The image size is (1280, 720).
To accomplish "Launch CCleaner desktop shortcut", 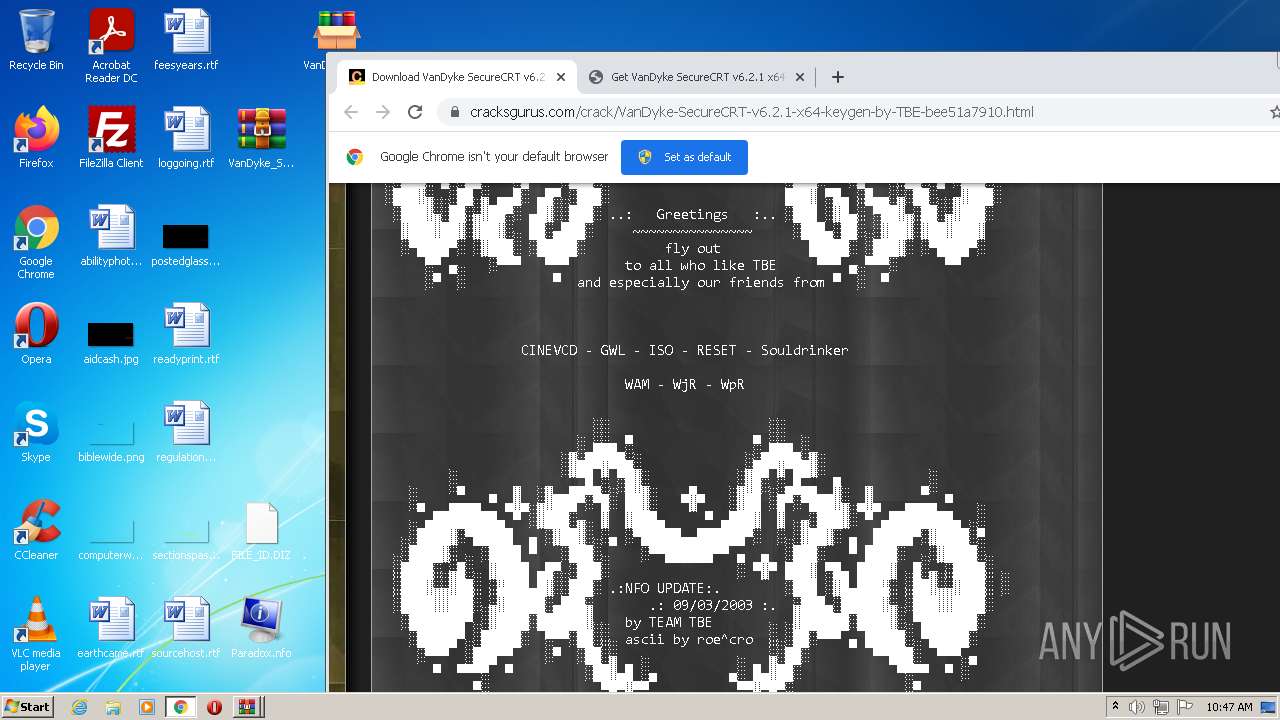I will [x=36, y=530].
